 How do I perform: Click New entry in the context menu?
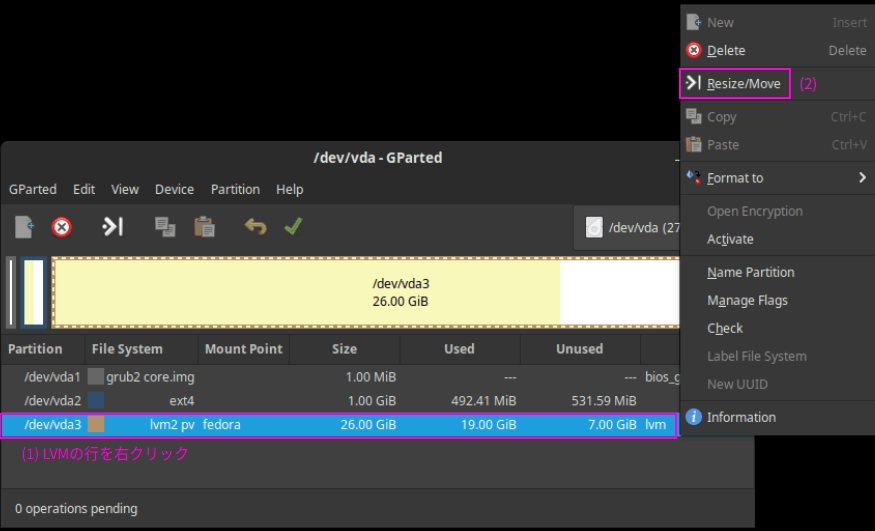click(777, 22)
